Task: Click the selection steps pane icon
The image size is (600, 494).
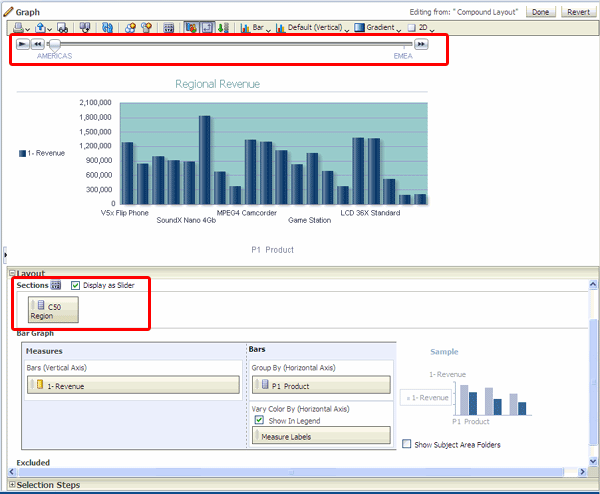Action: pyautogui.click(x=223, y=28)
